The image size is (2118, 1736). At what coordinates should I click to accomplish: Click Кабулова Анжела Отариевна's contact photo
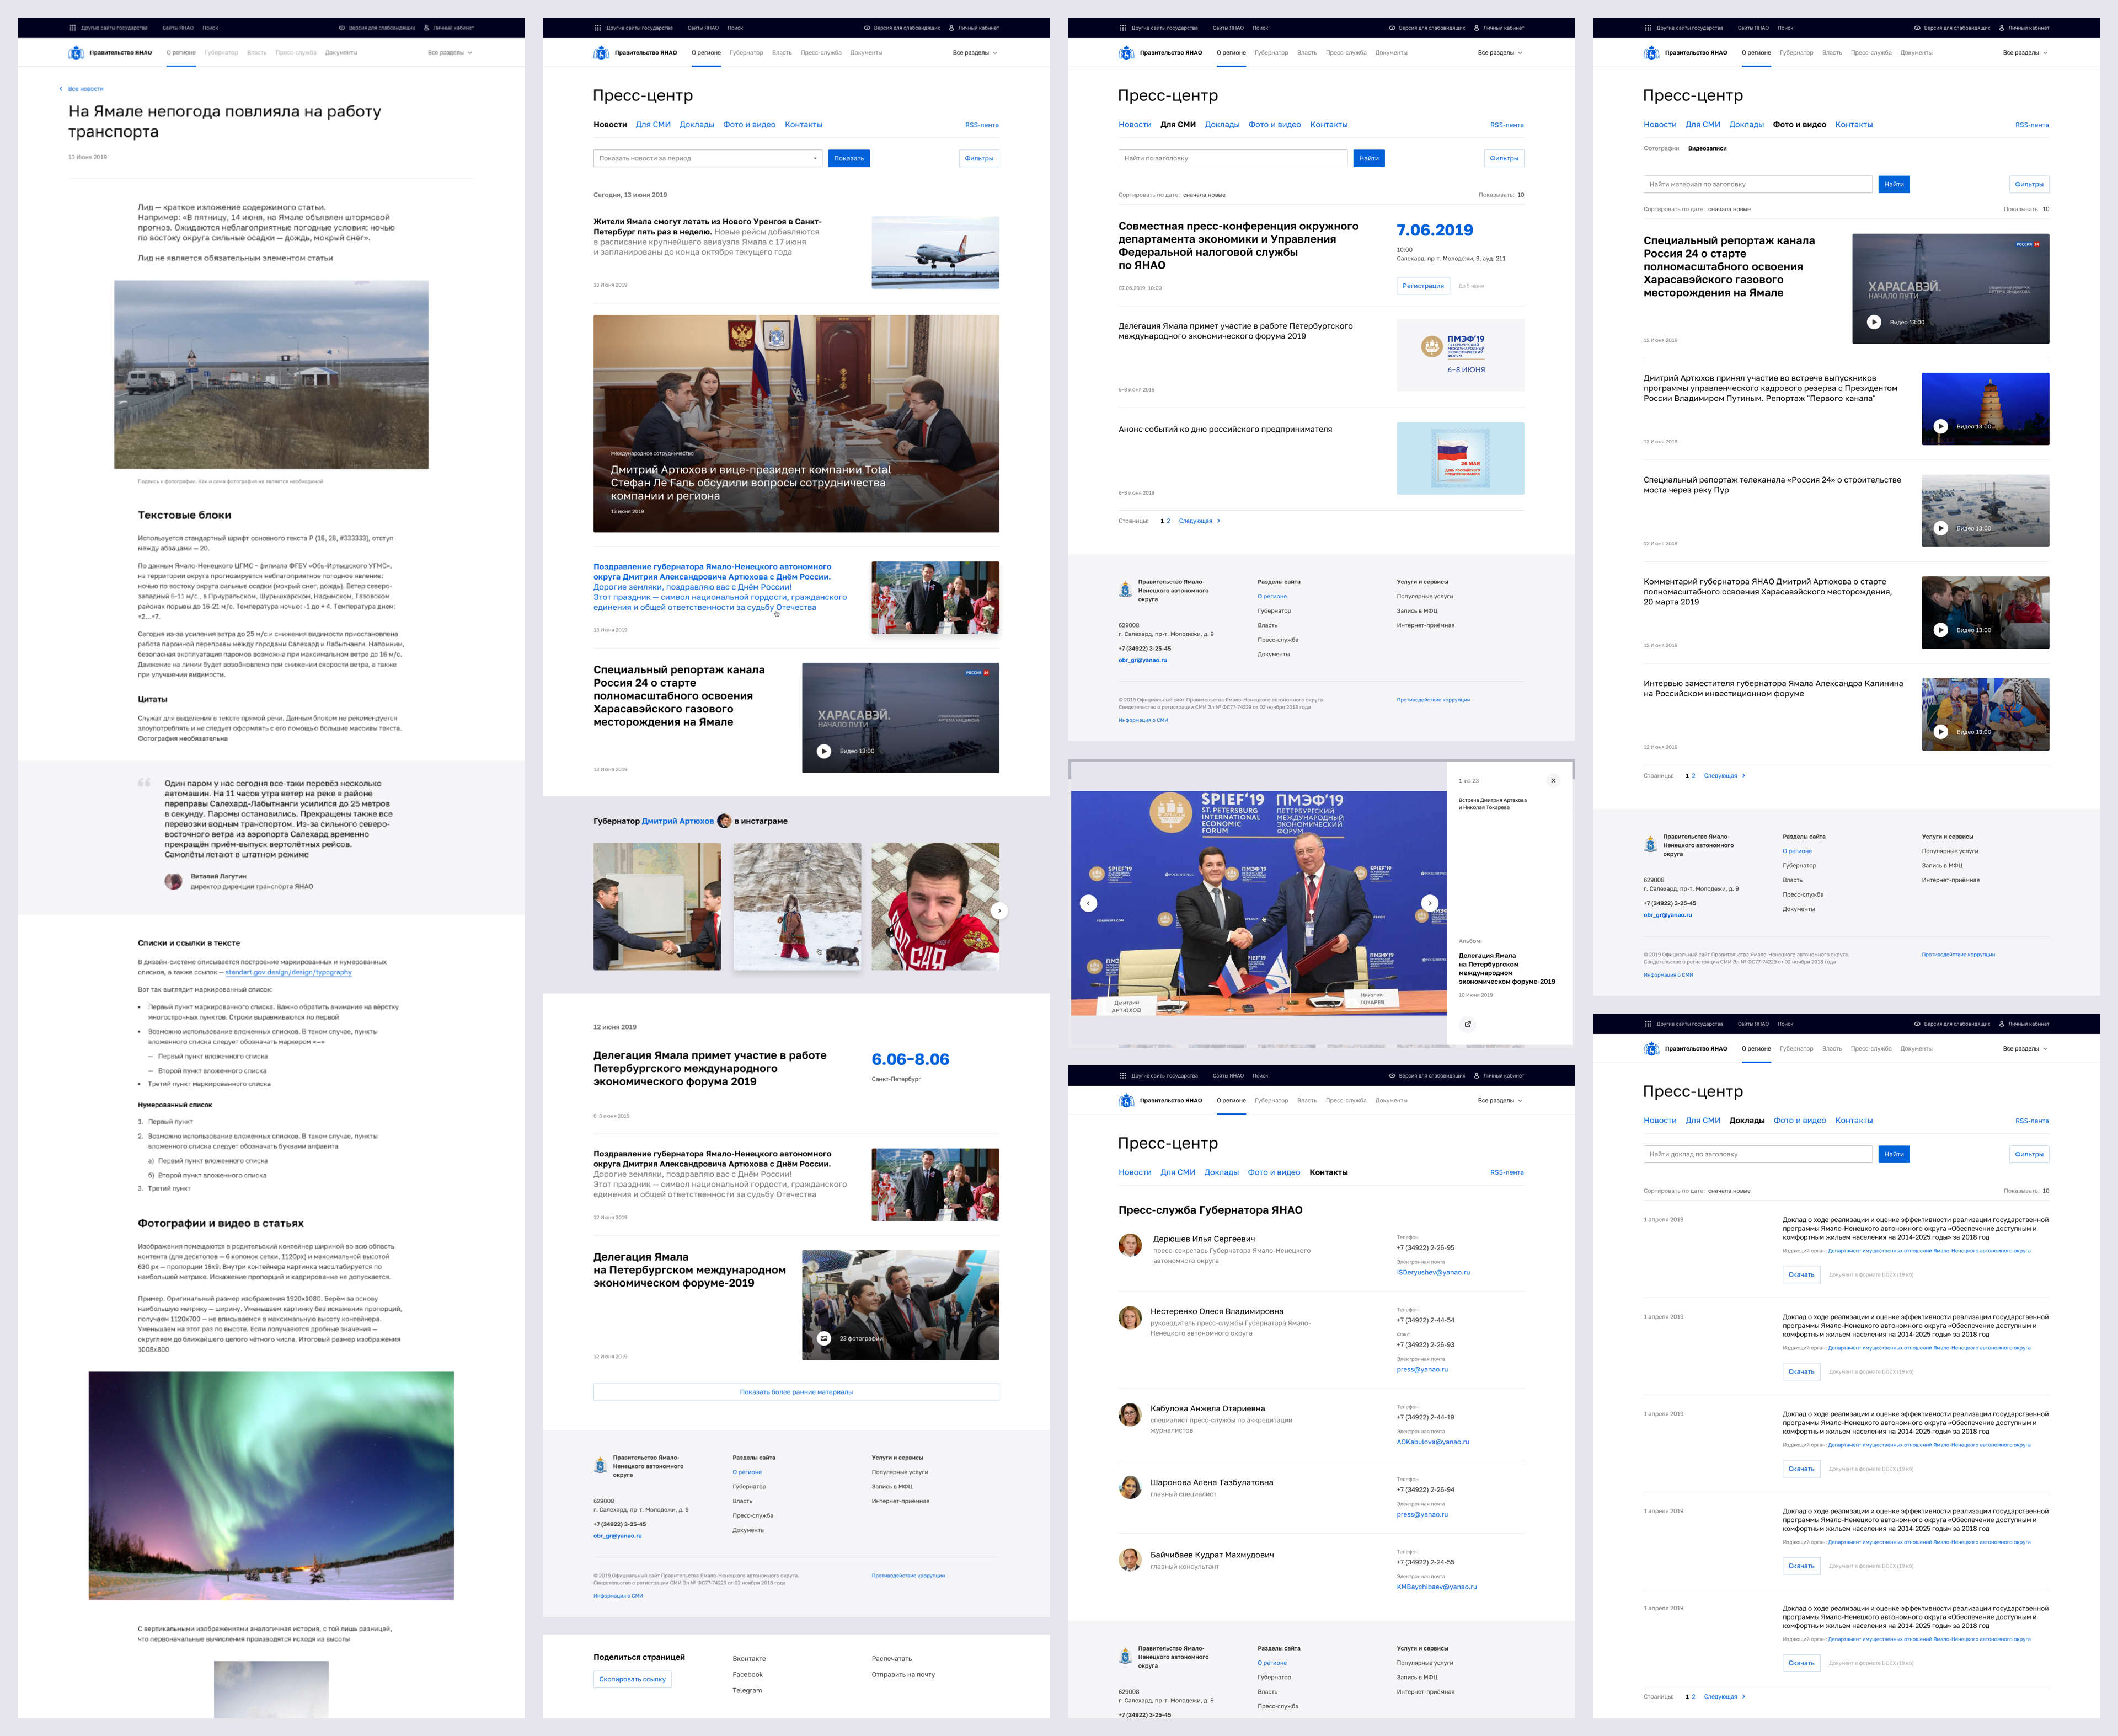pos(1130,1415)
